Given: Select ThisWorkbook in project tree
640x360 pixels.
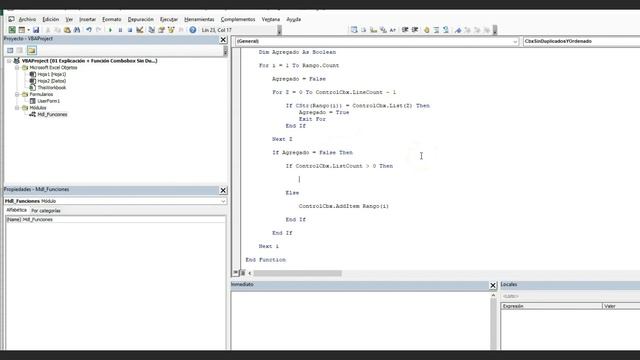Looking at the screenshot, I should [x=51, y=87].
